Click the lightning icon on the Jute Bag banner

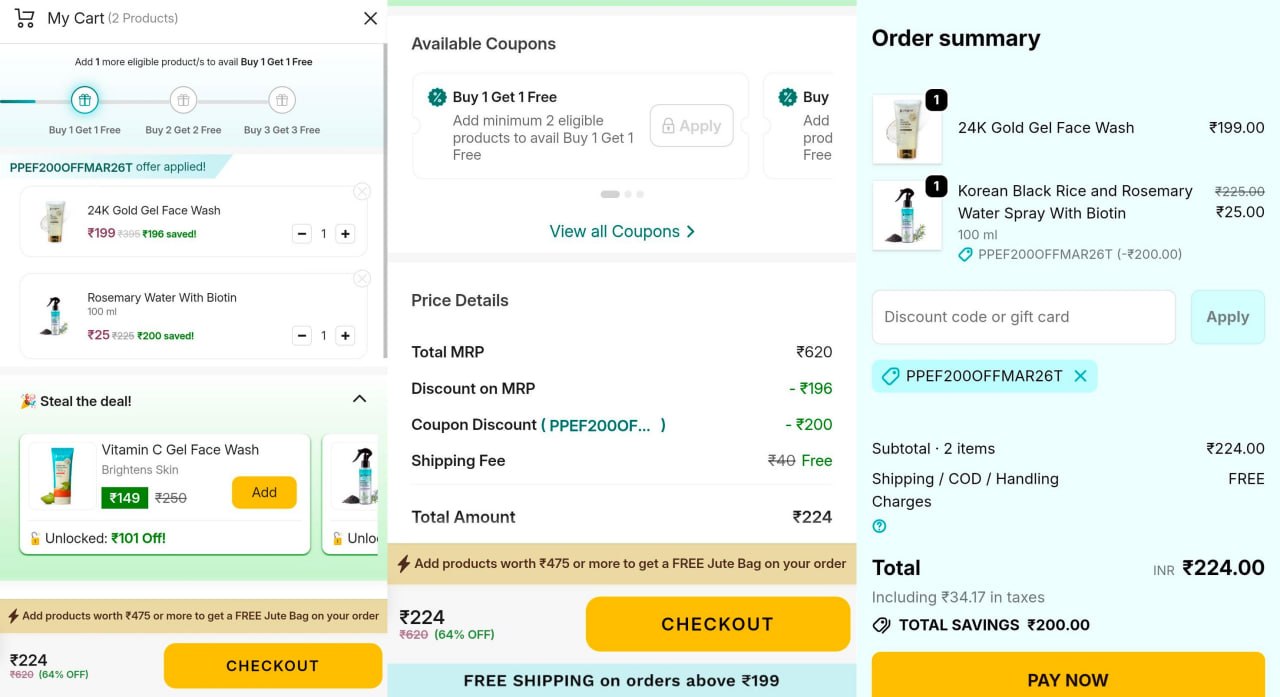pos(401,564)
